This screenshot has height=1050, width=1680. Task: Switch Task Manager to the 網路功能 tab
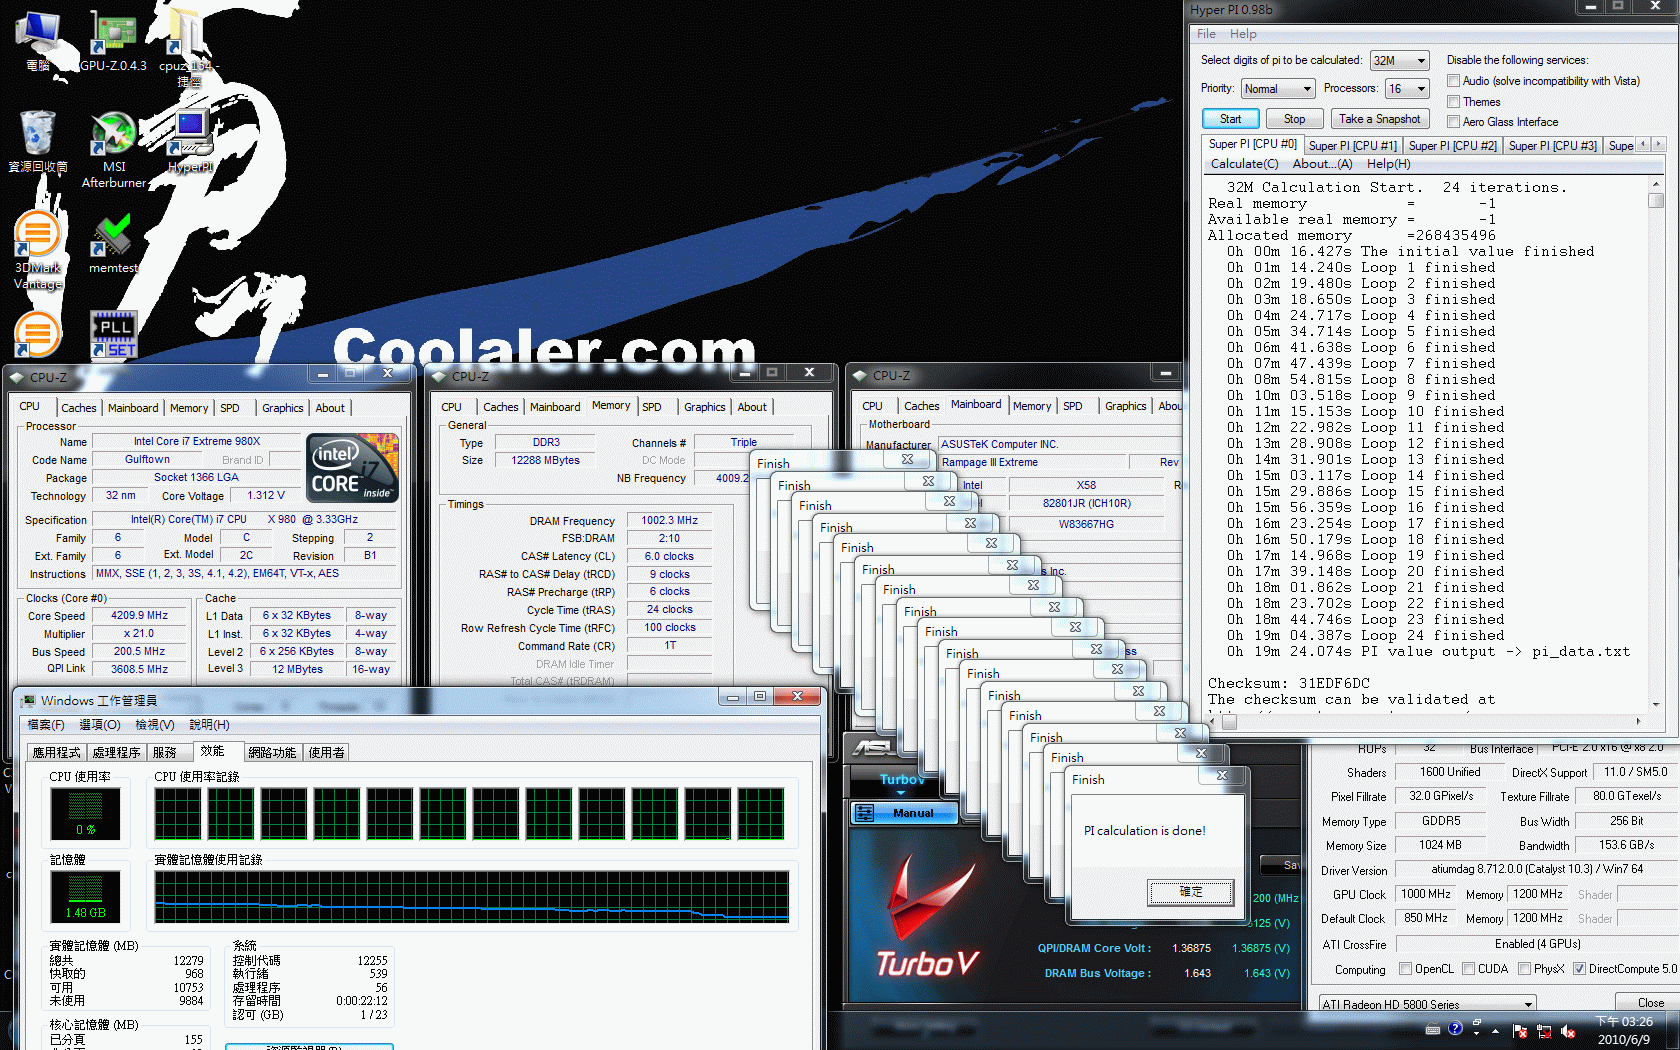point(272,753)
